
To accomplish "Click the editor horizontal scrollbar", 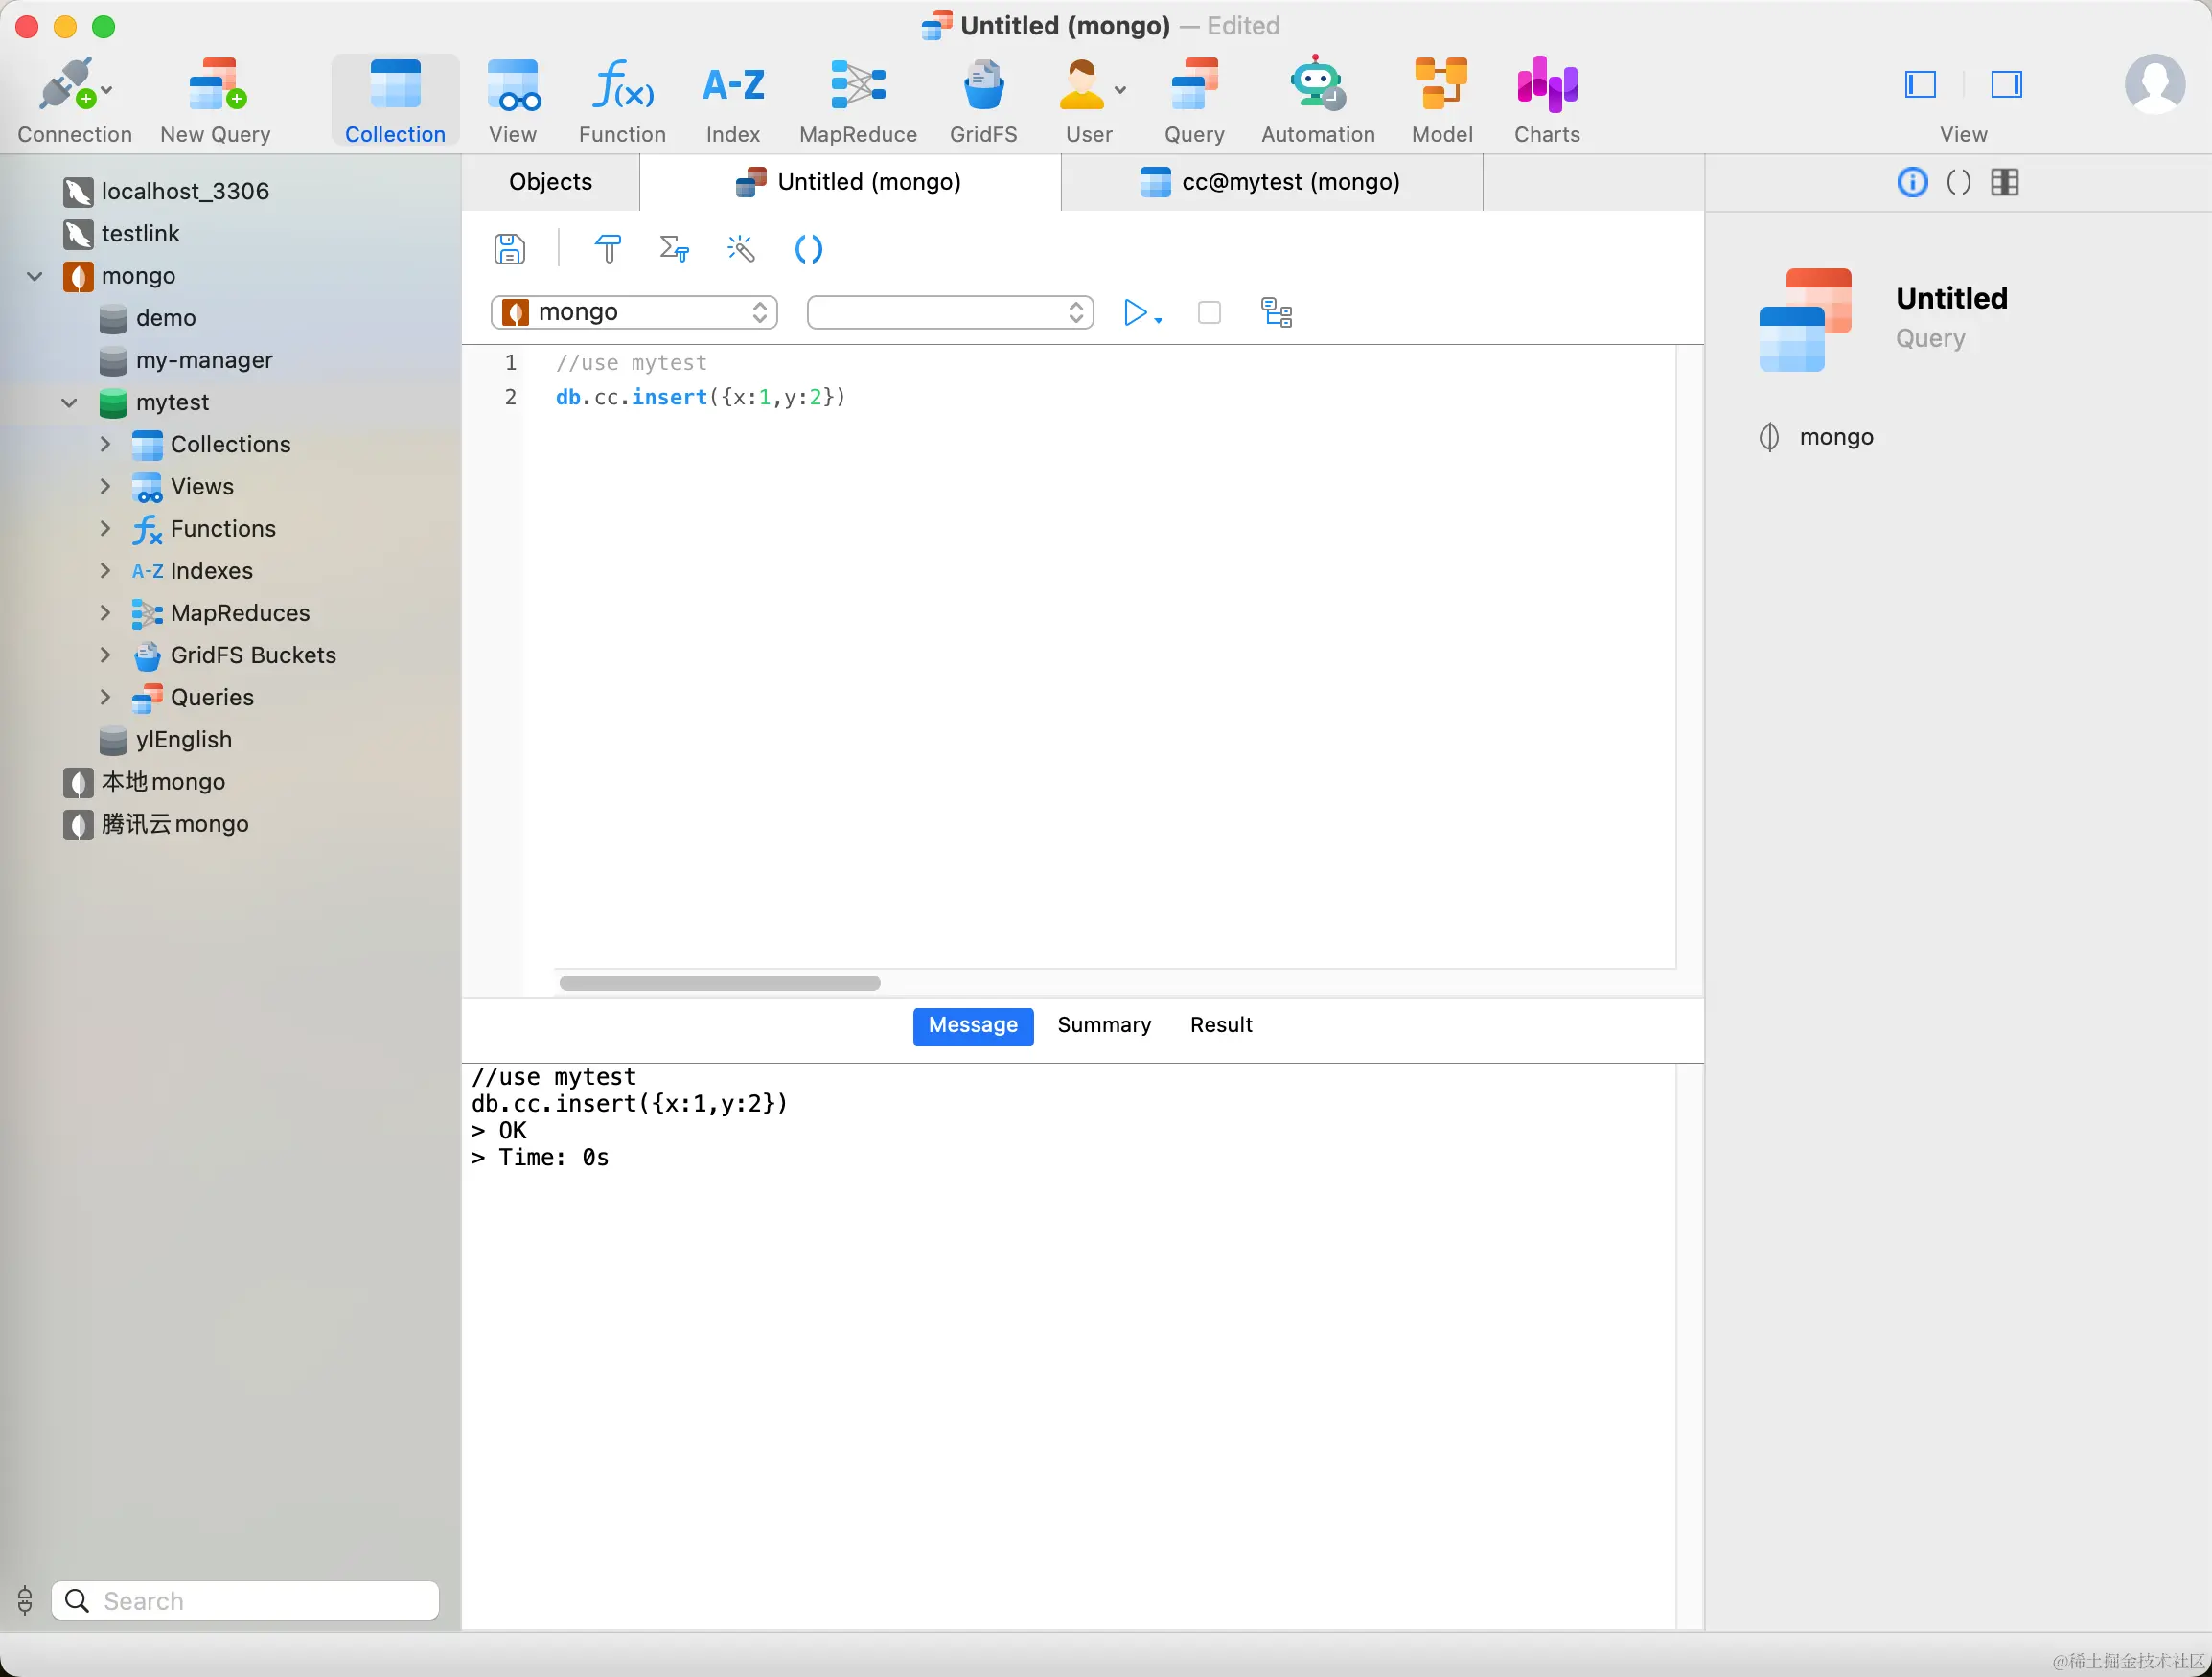I will pos(719,983).
